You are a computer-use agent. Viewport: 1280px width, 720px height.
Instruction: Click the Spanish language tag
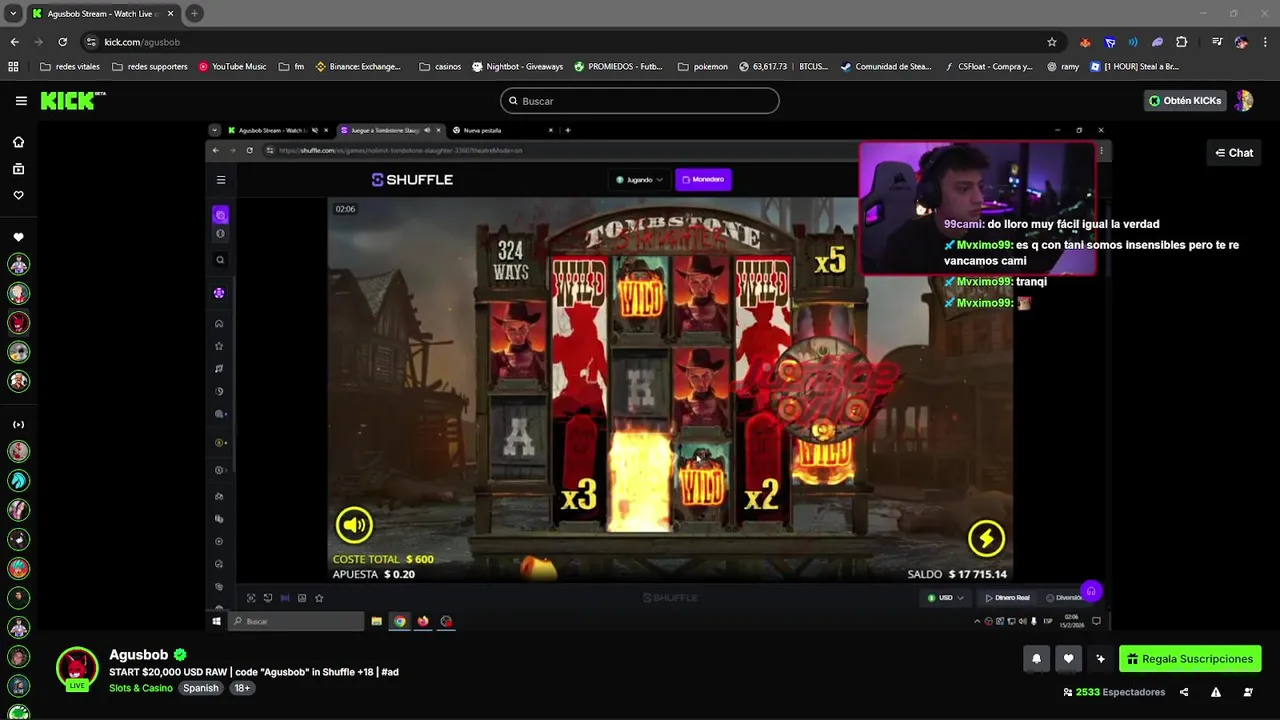200,688
